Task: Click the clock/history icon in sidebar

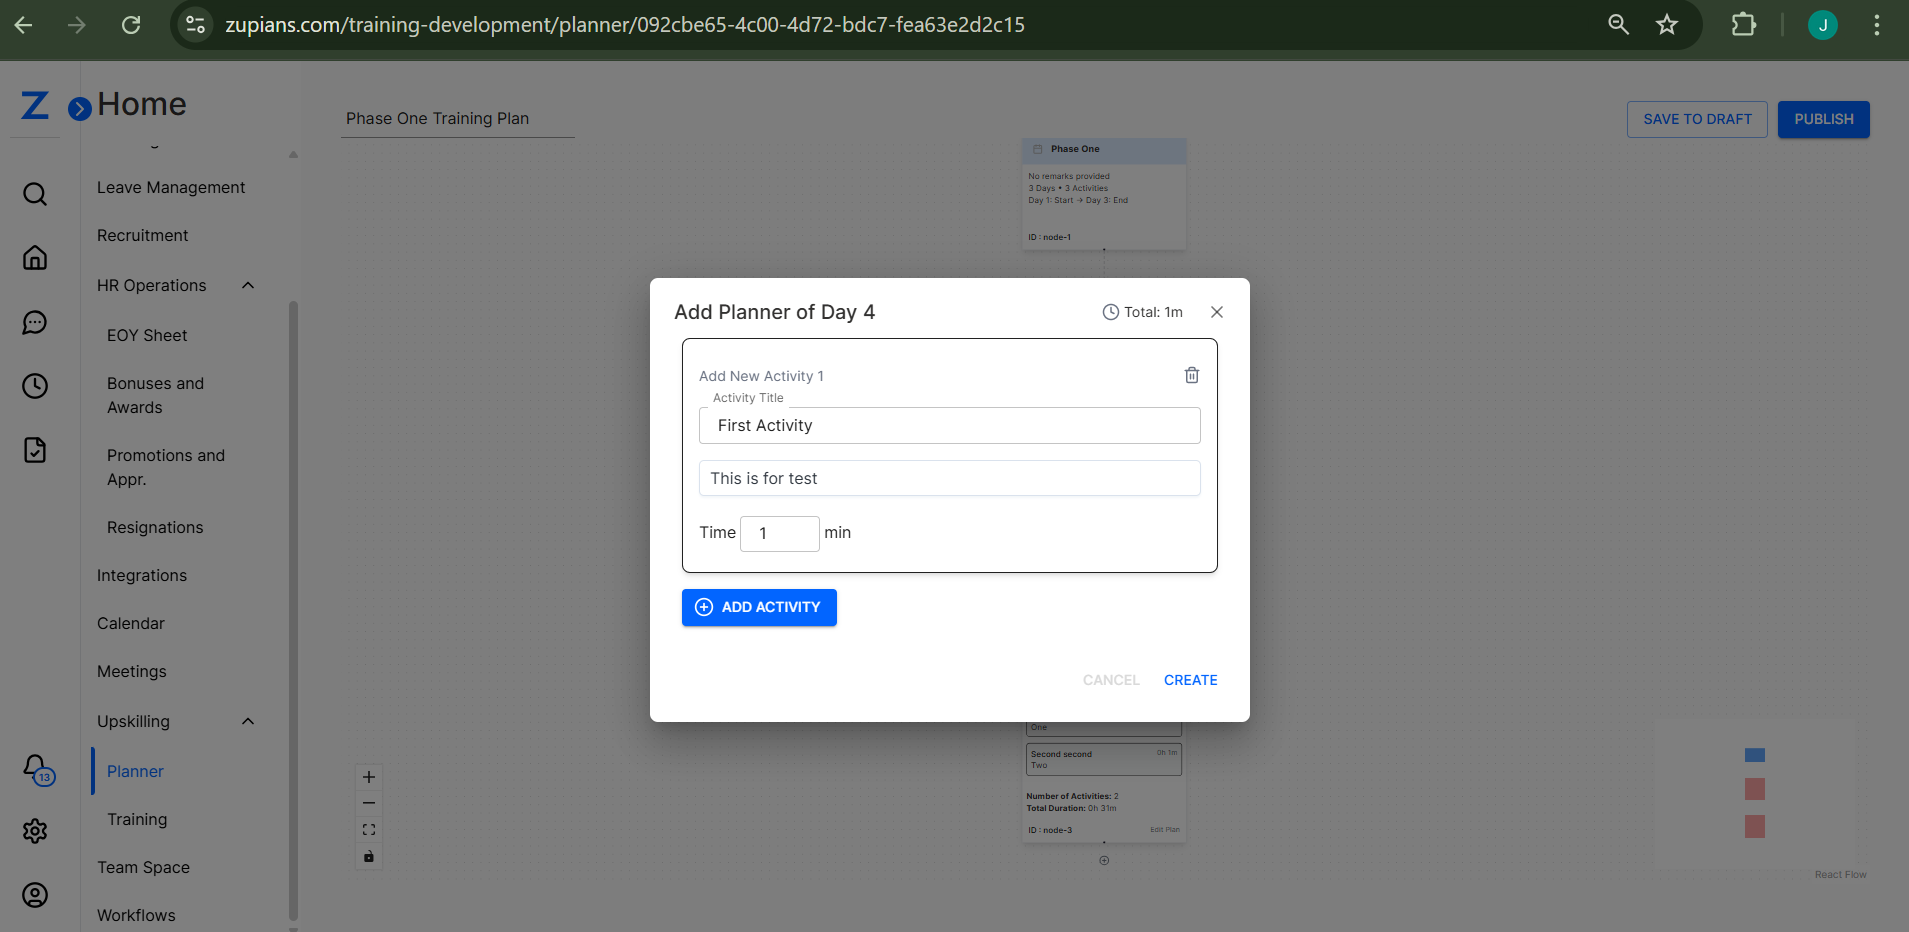Action: (35, 386)
